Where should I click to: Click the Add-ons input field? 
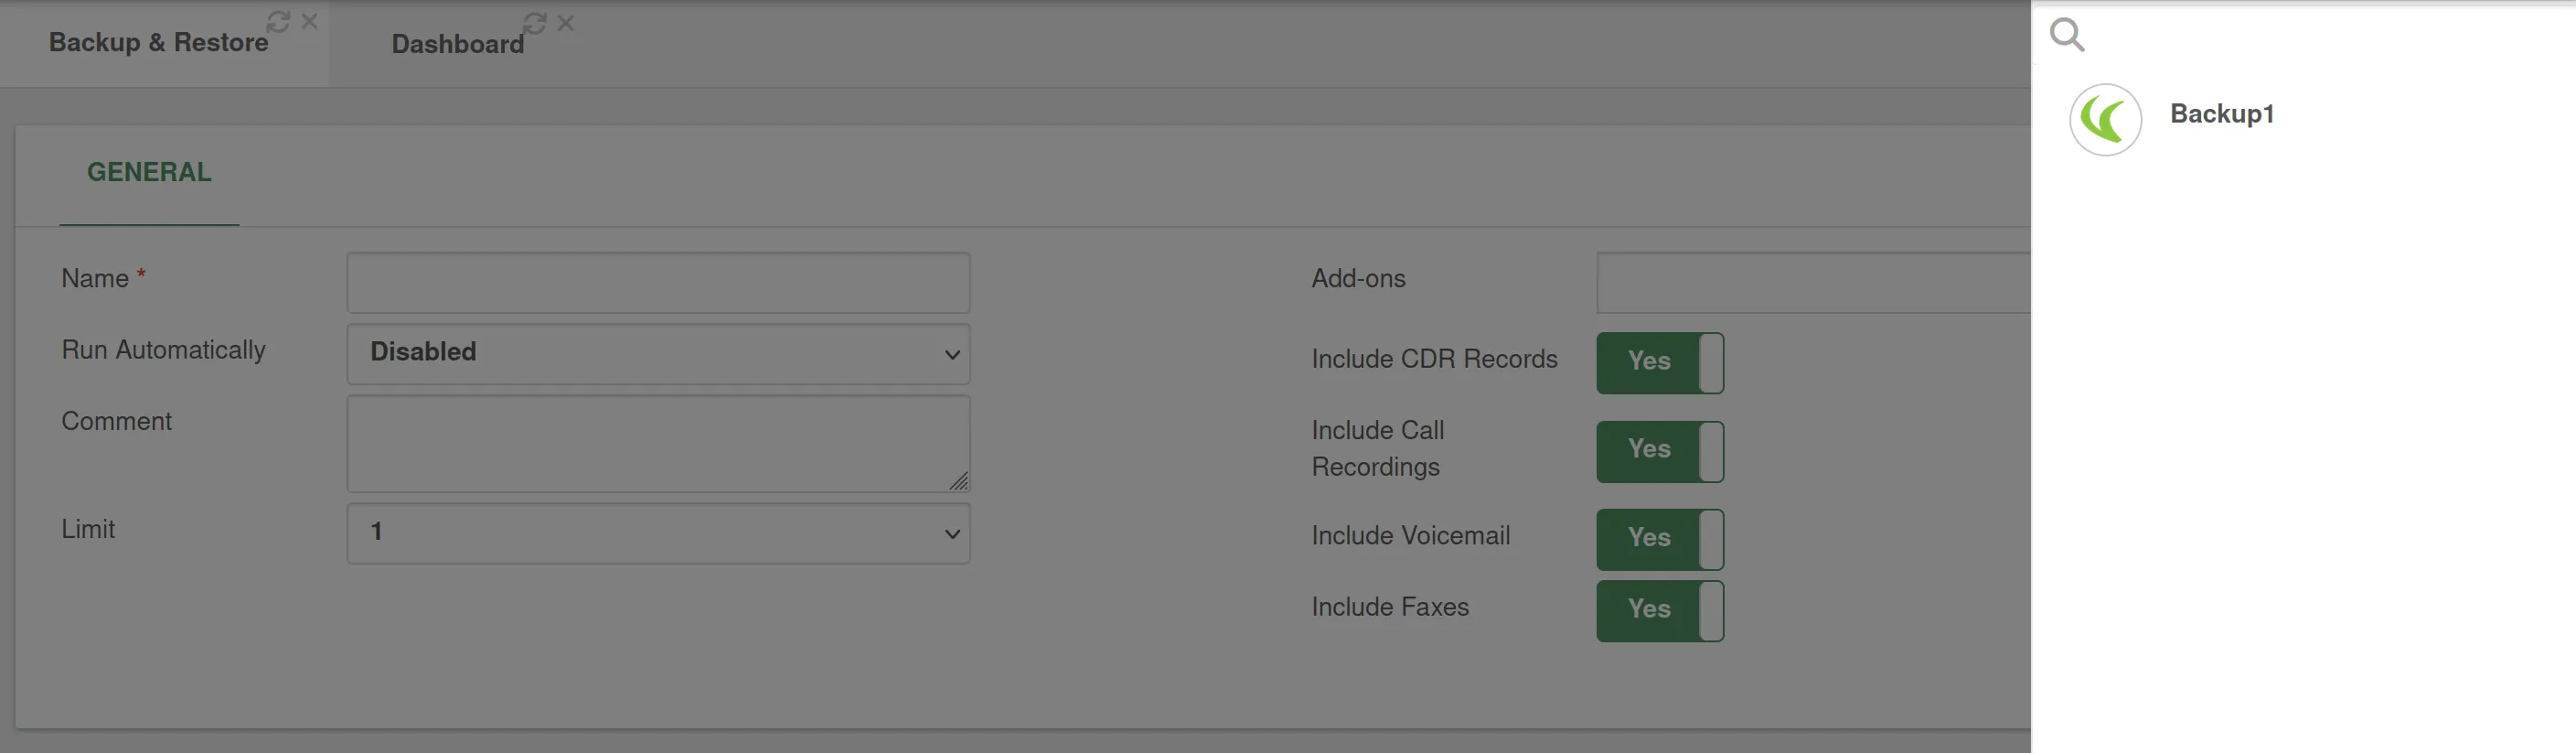[x=1813, y=283]
